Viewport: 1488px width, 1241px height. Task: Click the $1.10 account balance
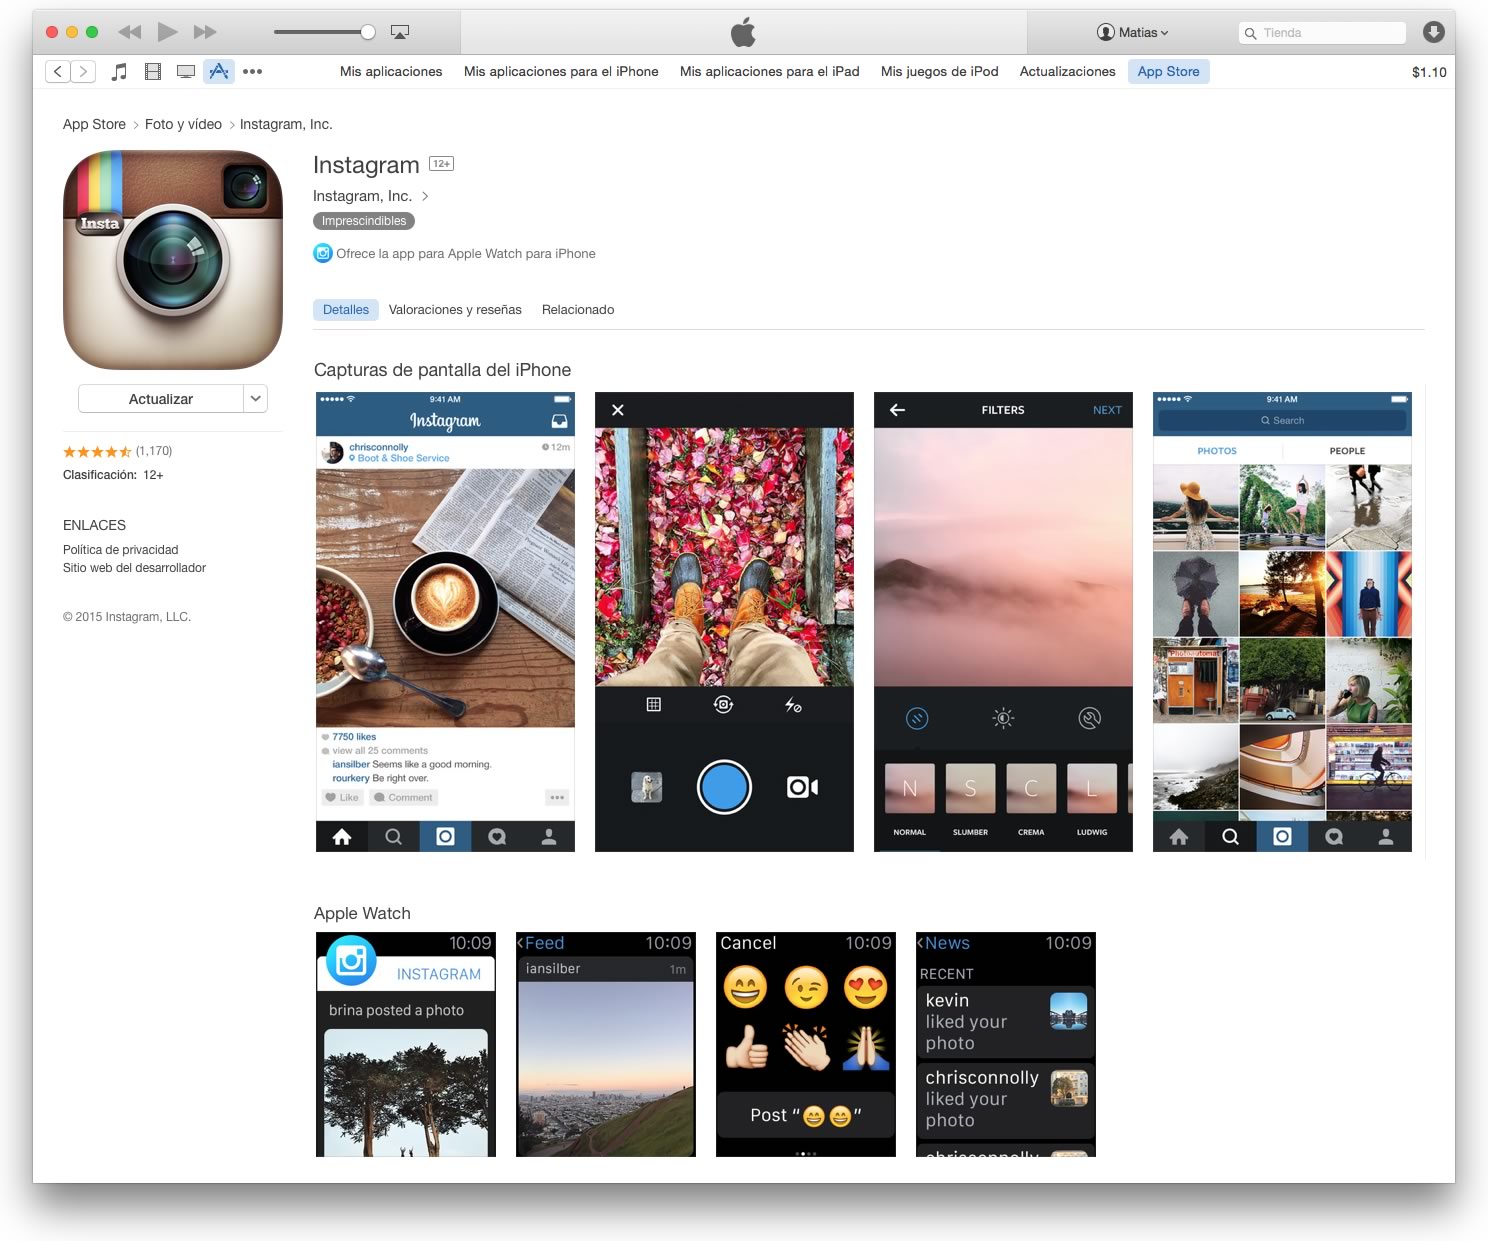pos(1429,72)
